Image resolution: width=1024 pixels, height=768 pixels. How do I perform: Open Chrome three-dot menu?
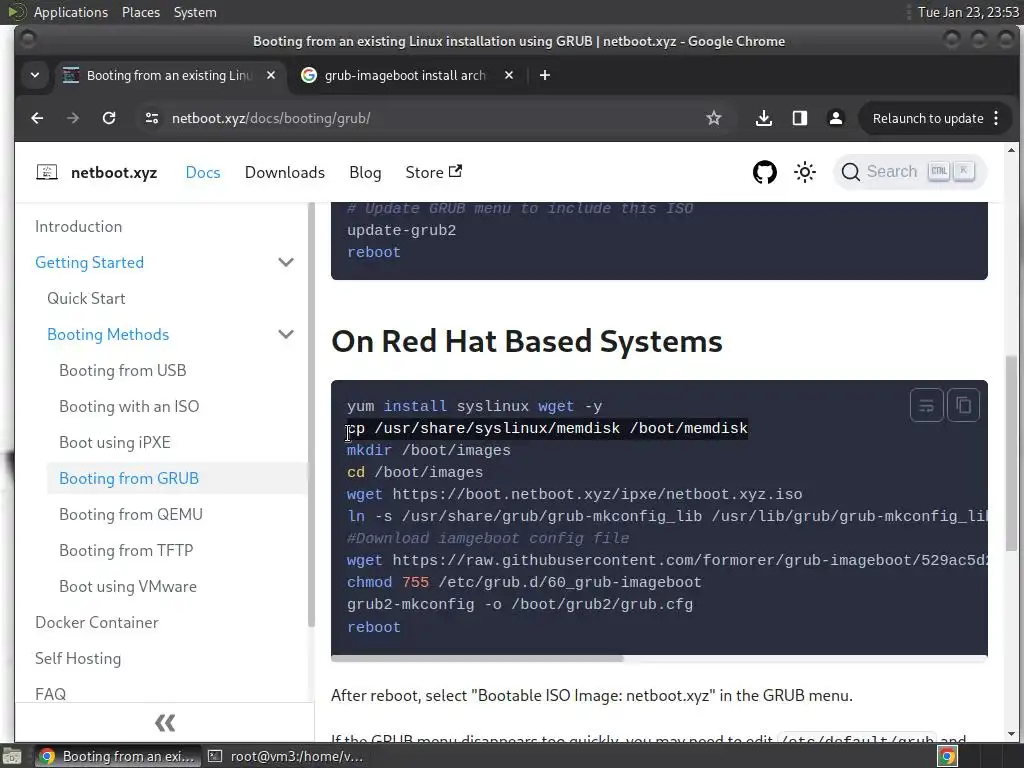click(x=996, y=118)
